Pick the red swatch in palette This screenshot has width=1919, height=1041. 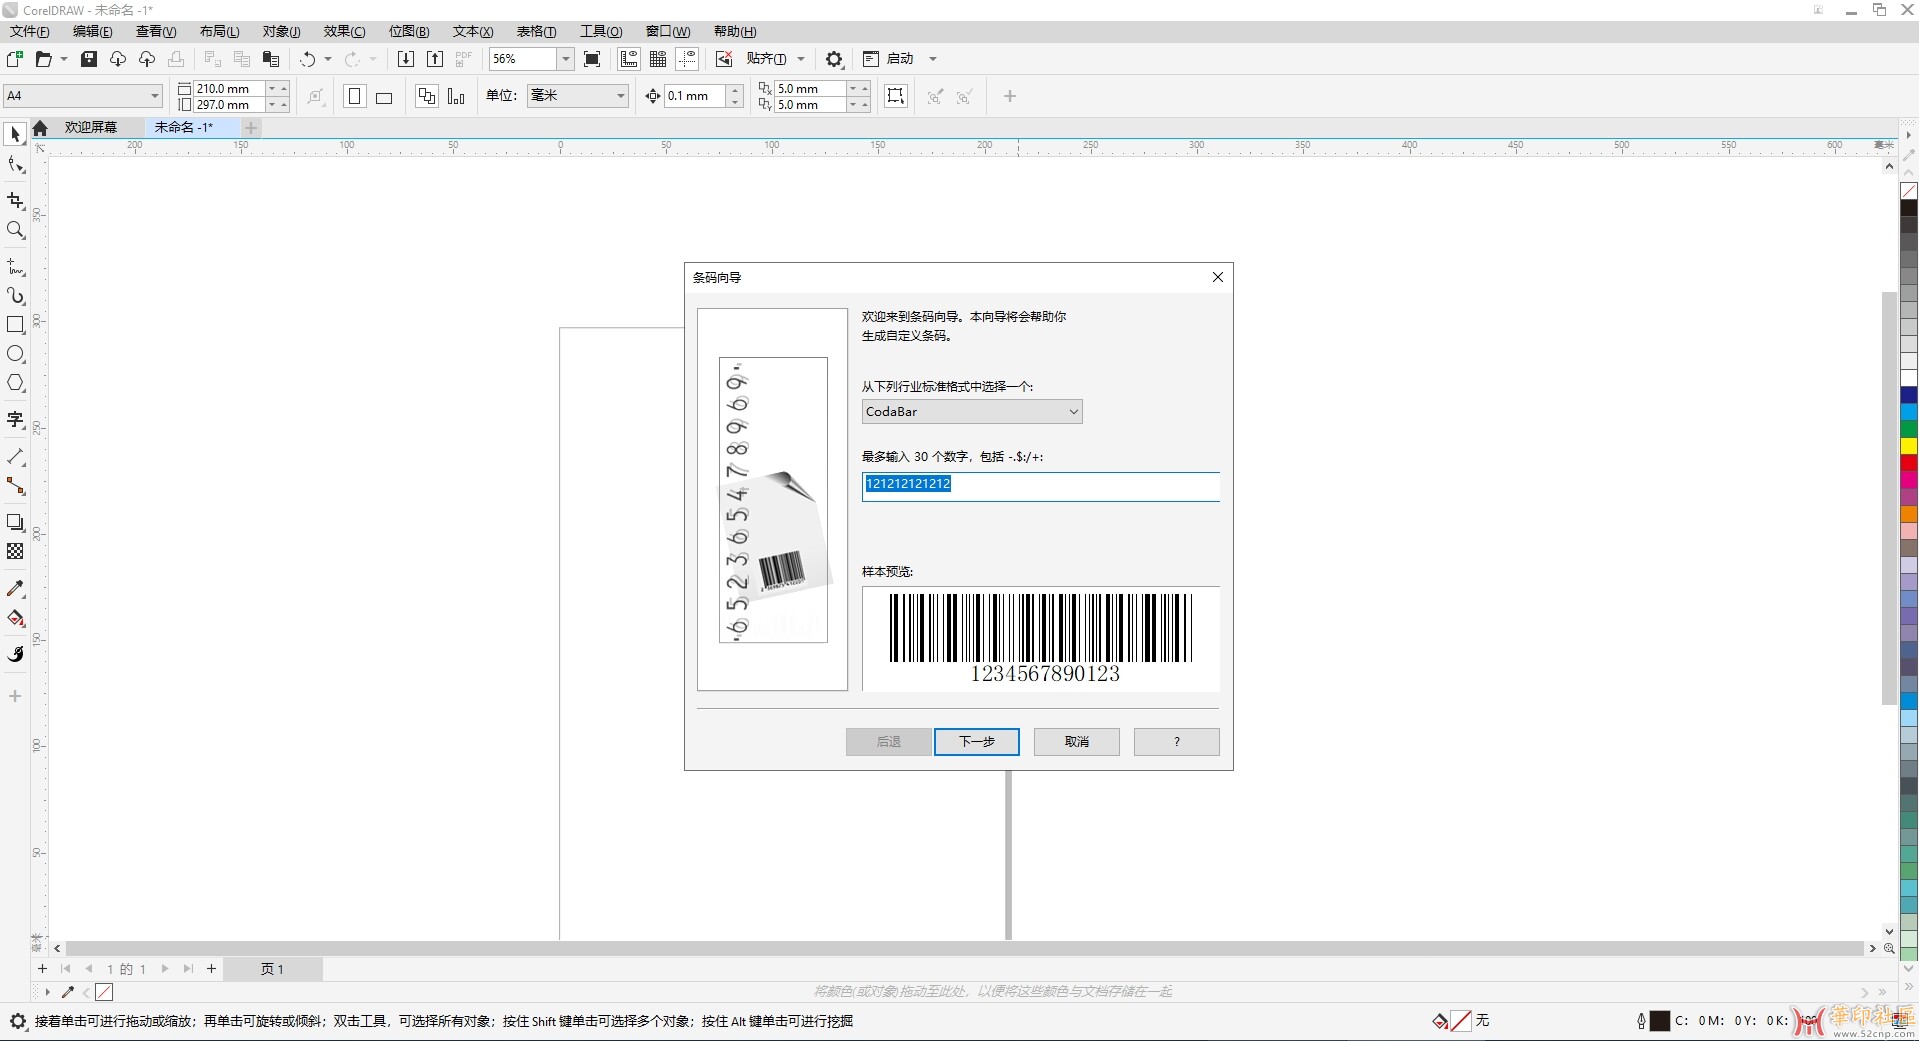click(x=1909, y=463)
